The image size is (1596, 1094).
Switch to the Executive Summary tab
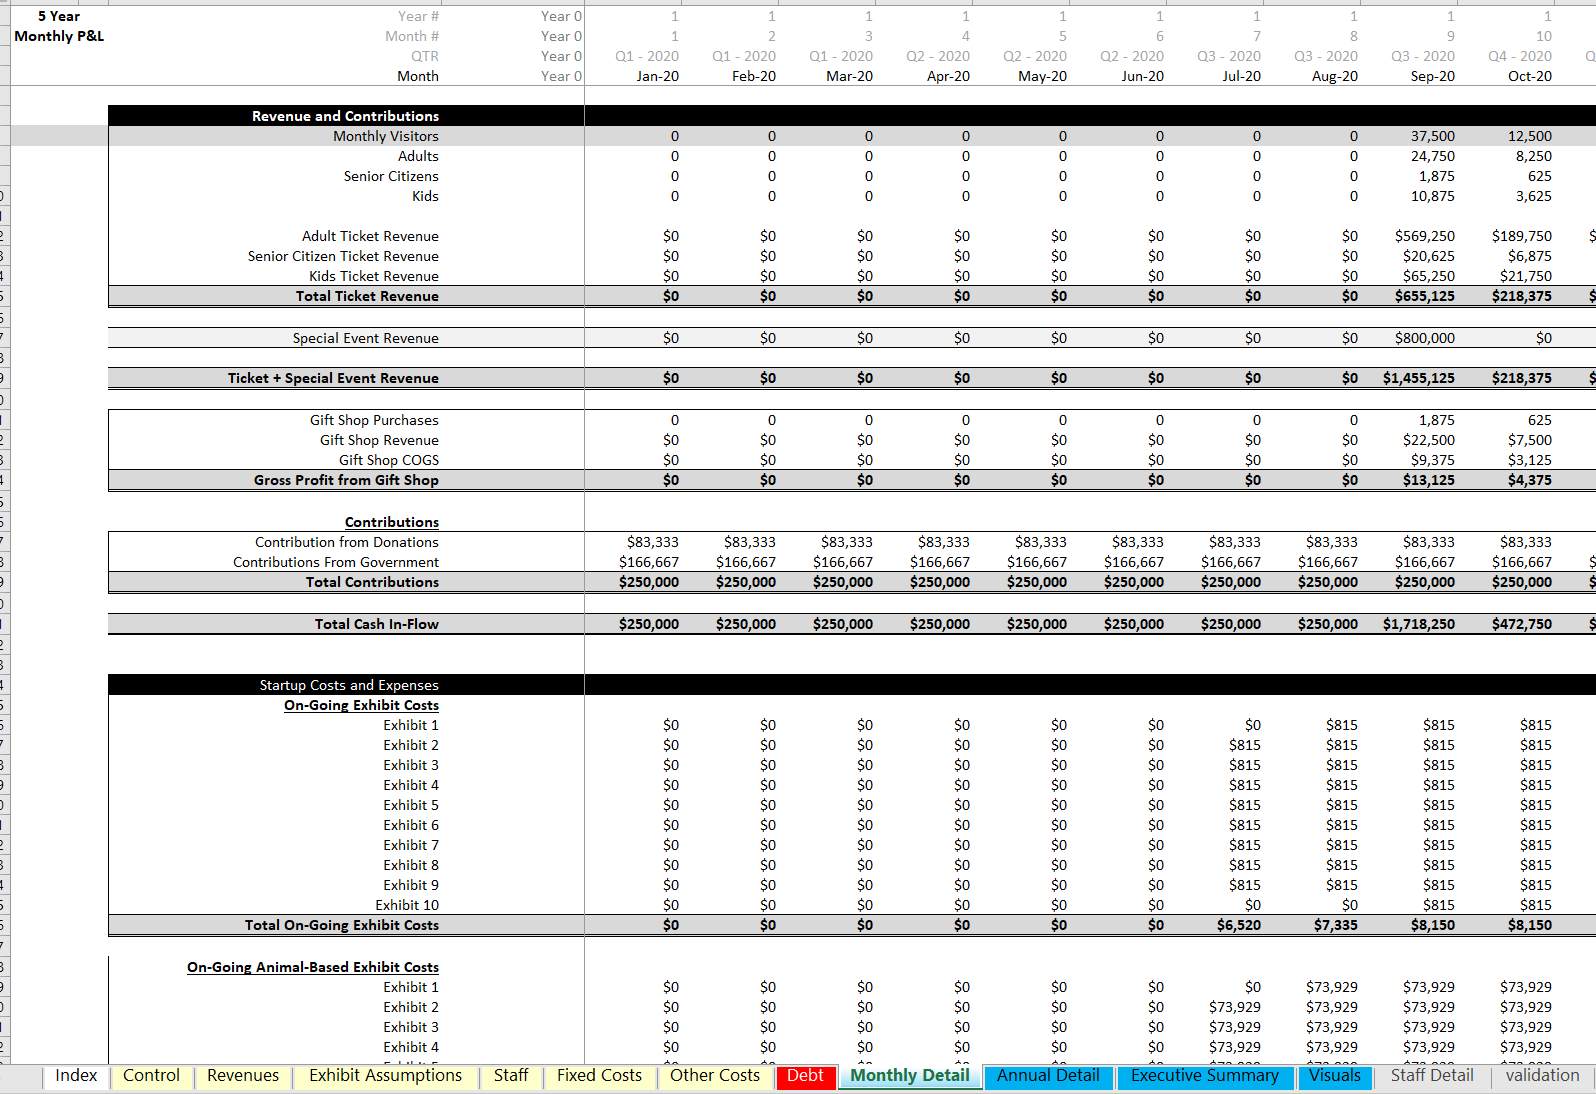pos(1205,1076)
